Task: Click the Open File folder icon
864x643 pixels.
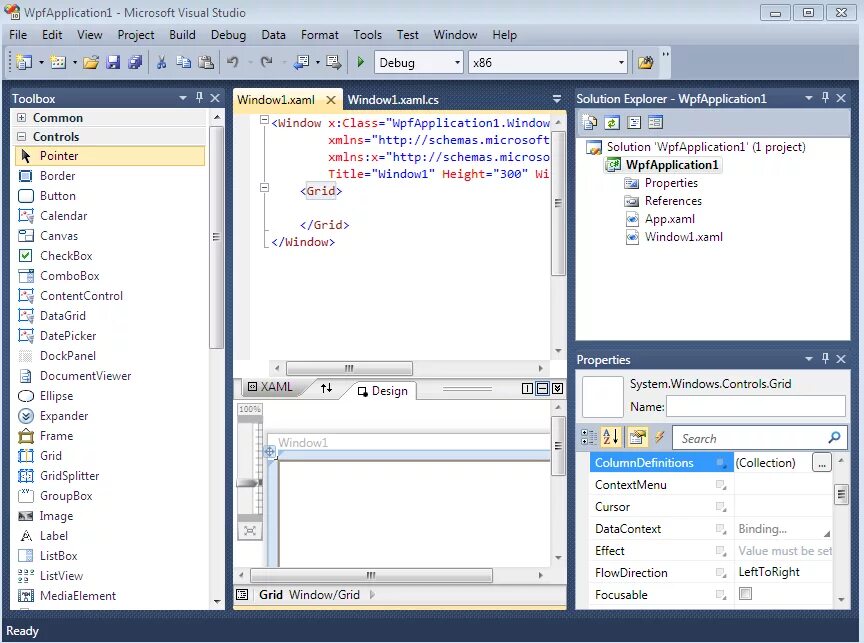Action: click(x=91, y=62)
